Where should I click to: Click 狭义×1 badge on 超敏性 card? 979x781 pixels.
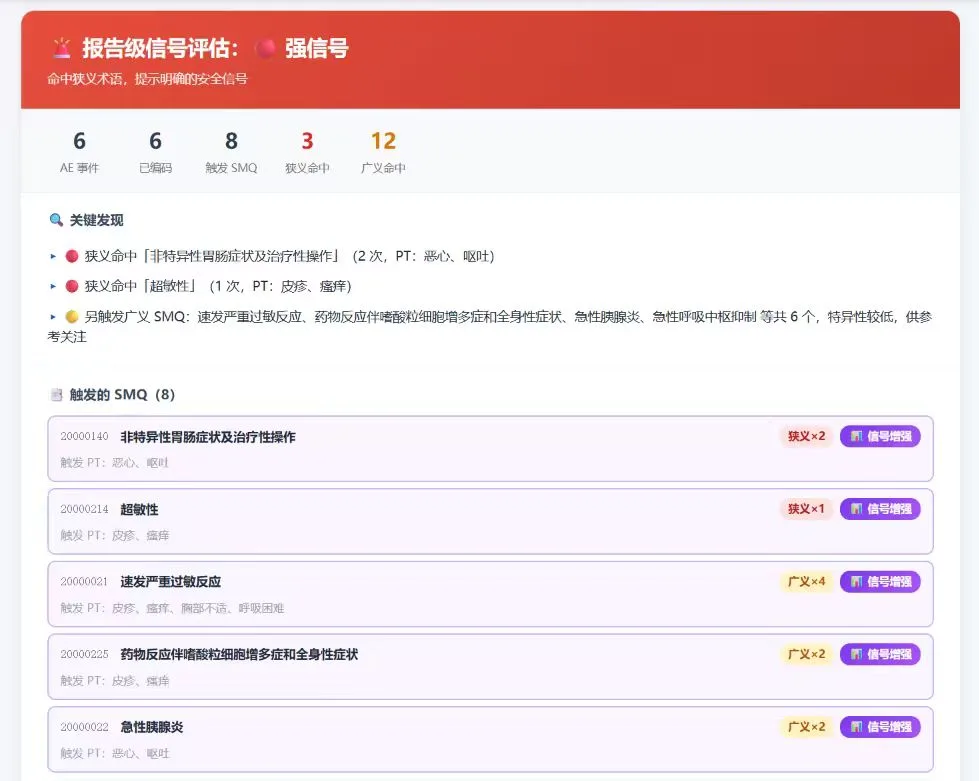pos(806,509)
